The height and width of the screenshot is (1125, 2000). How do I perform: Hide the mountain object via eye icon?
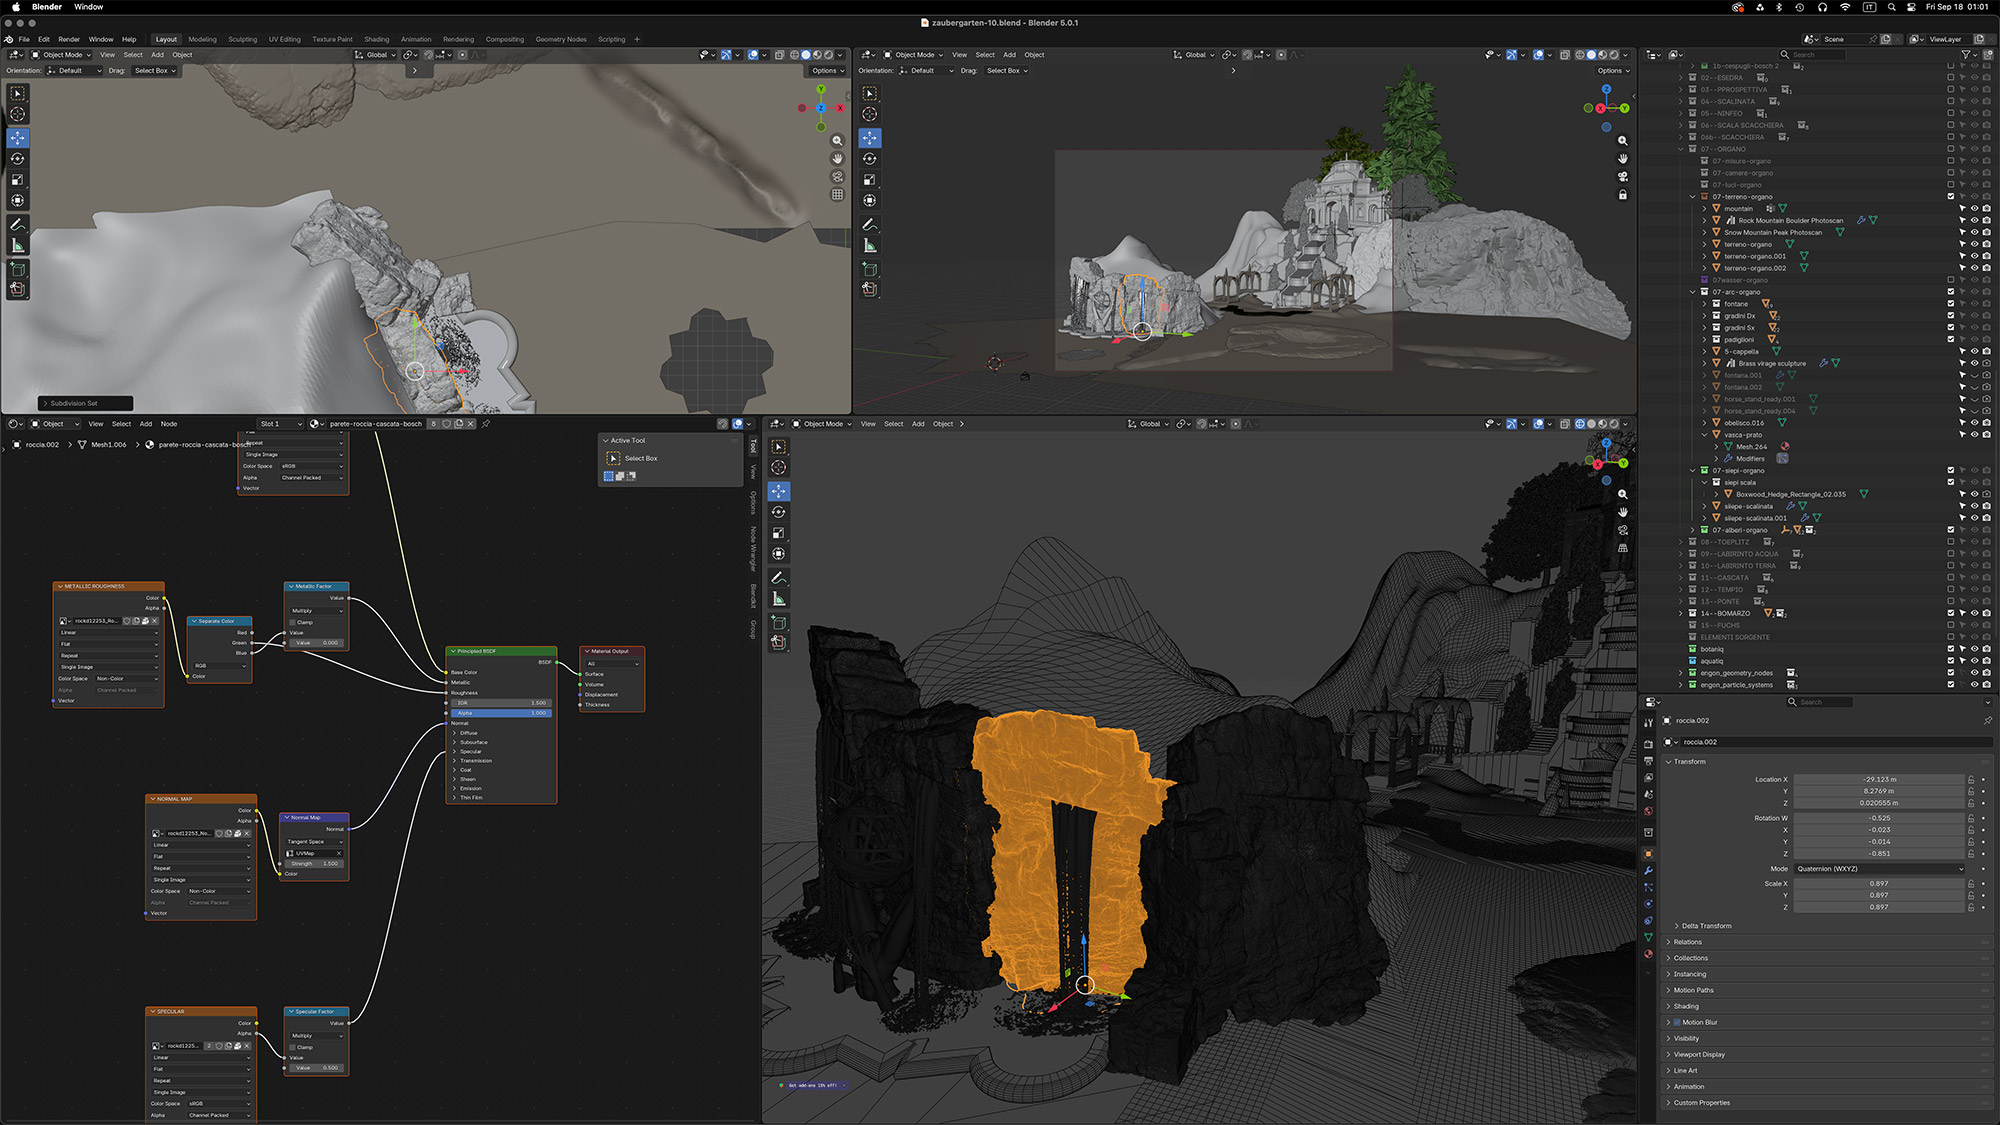click(1974, 209)
